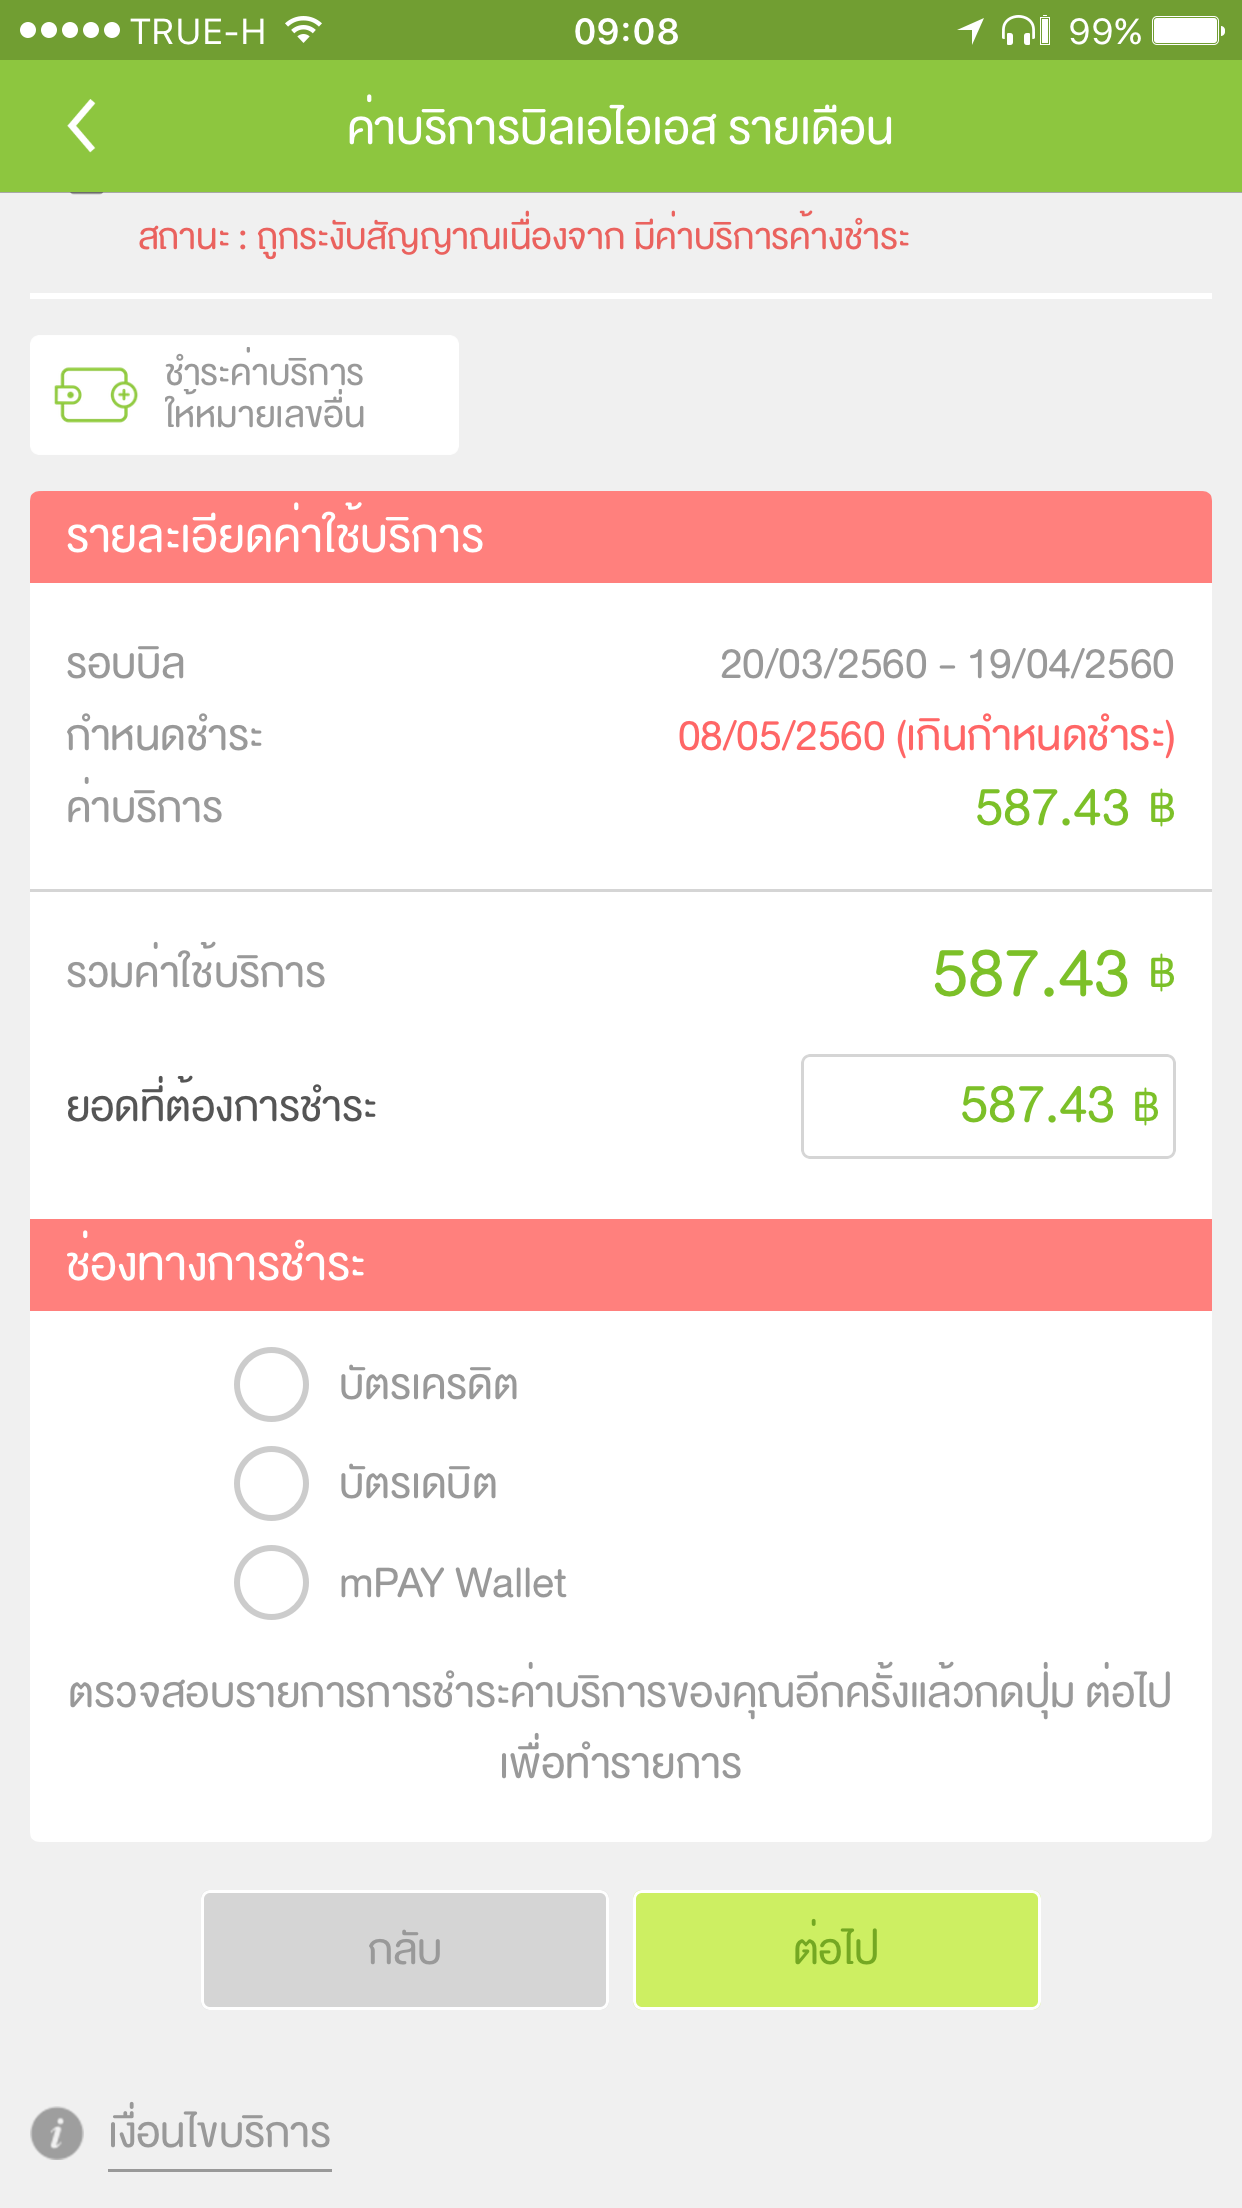Tap the page title ค่าบริการบิลเอไอเอส รายเดือน
1242x2208 pixels.
point(620,128)
